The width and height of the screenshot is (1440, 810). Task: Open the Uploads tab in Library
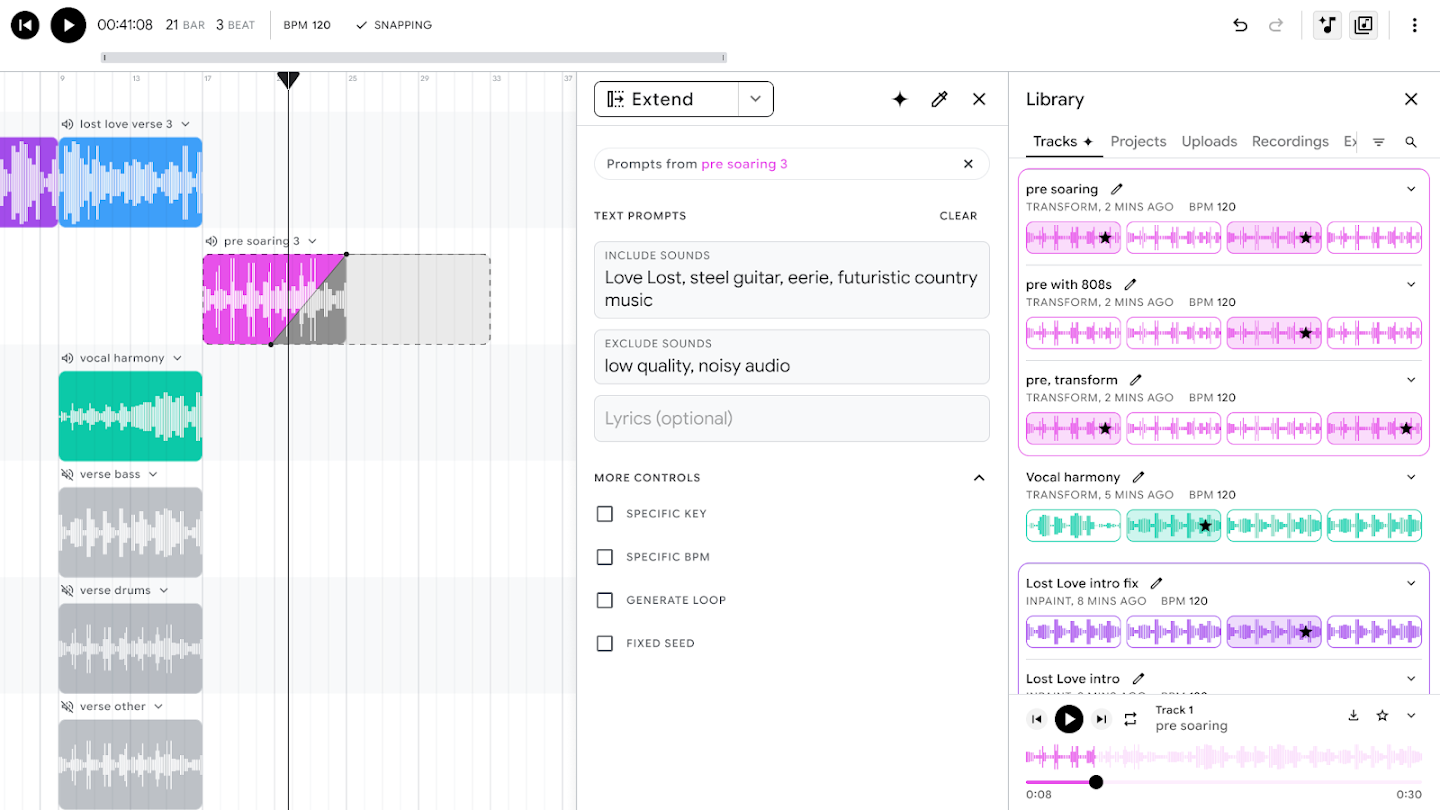tap(1209, 141)
